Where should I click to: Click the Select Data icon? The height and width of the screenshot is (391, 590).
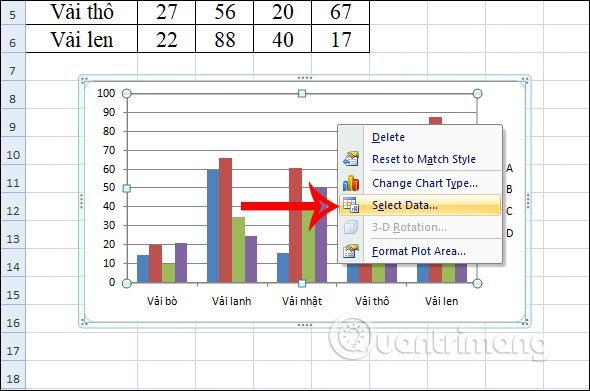coord(351,205)
